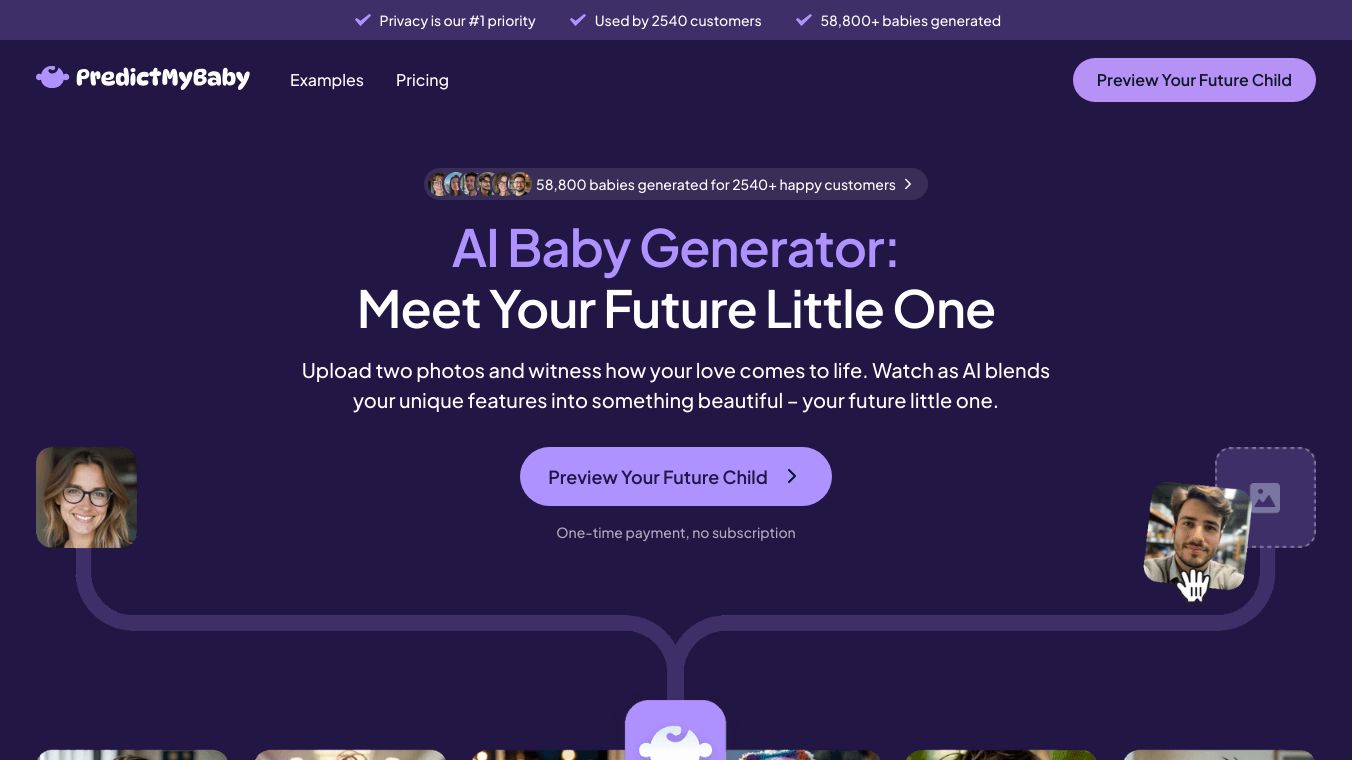Select the bearded man photo thumbnail

coord(1197,537)
